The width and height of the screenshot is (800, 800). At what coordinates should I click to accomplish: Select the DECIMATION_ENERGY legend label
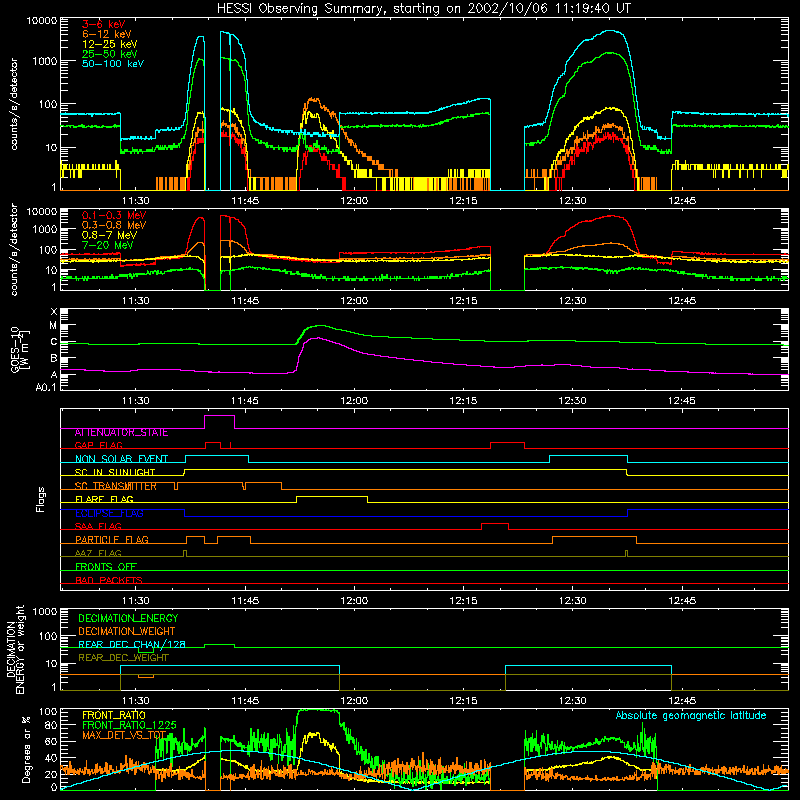coord(128,618)
